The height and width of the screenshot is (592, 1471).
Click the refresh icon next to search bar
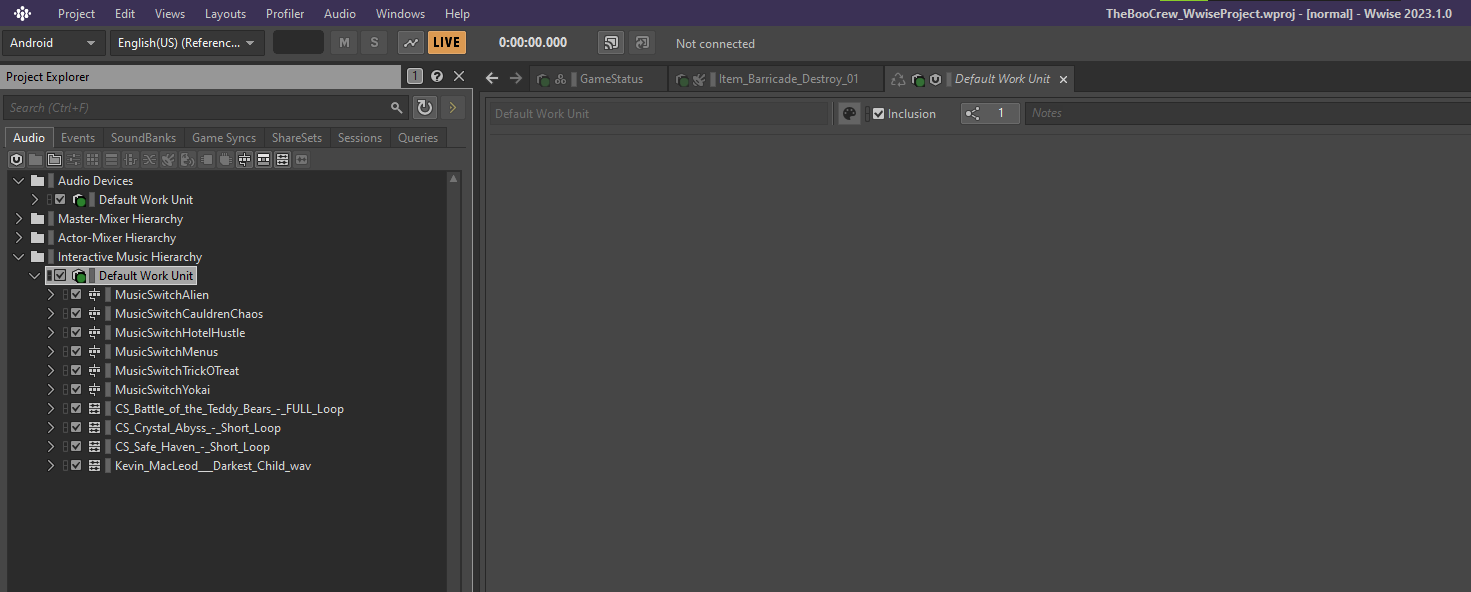(x=424, y=107)
